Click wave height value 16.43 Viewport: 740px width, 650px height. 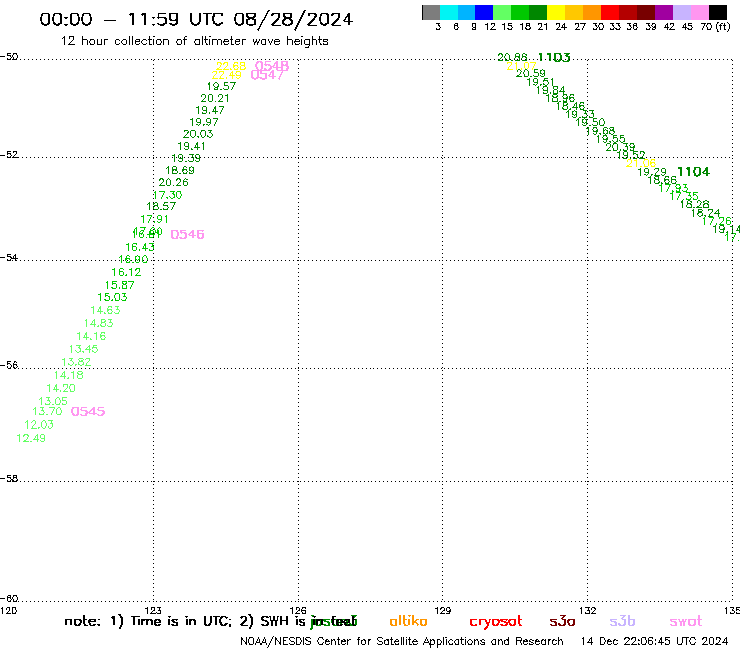tap(140, 247)
